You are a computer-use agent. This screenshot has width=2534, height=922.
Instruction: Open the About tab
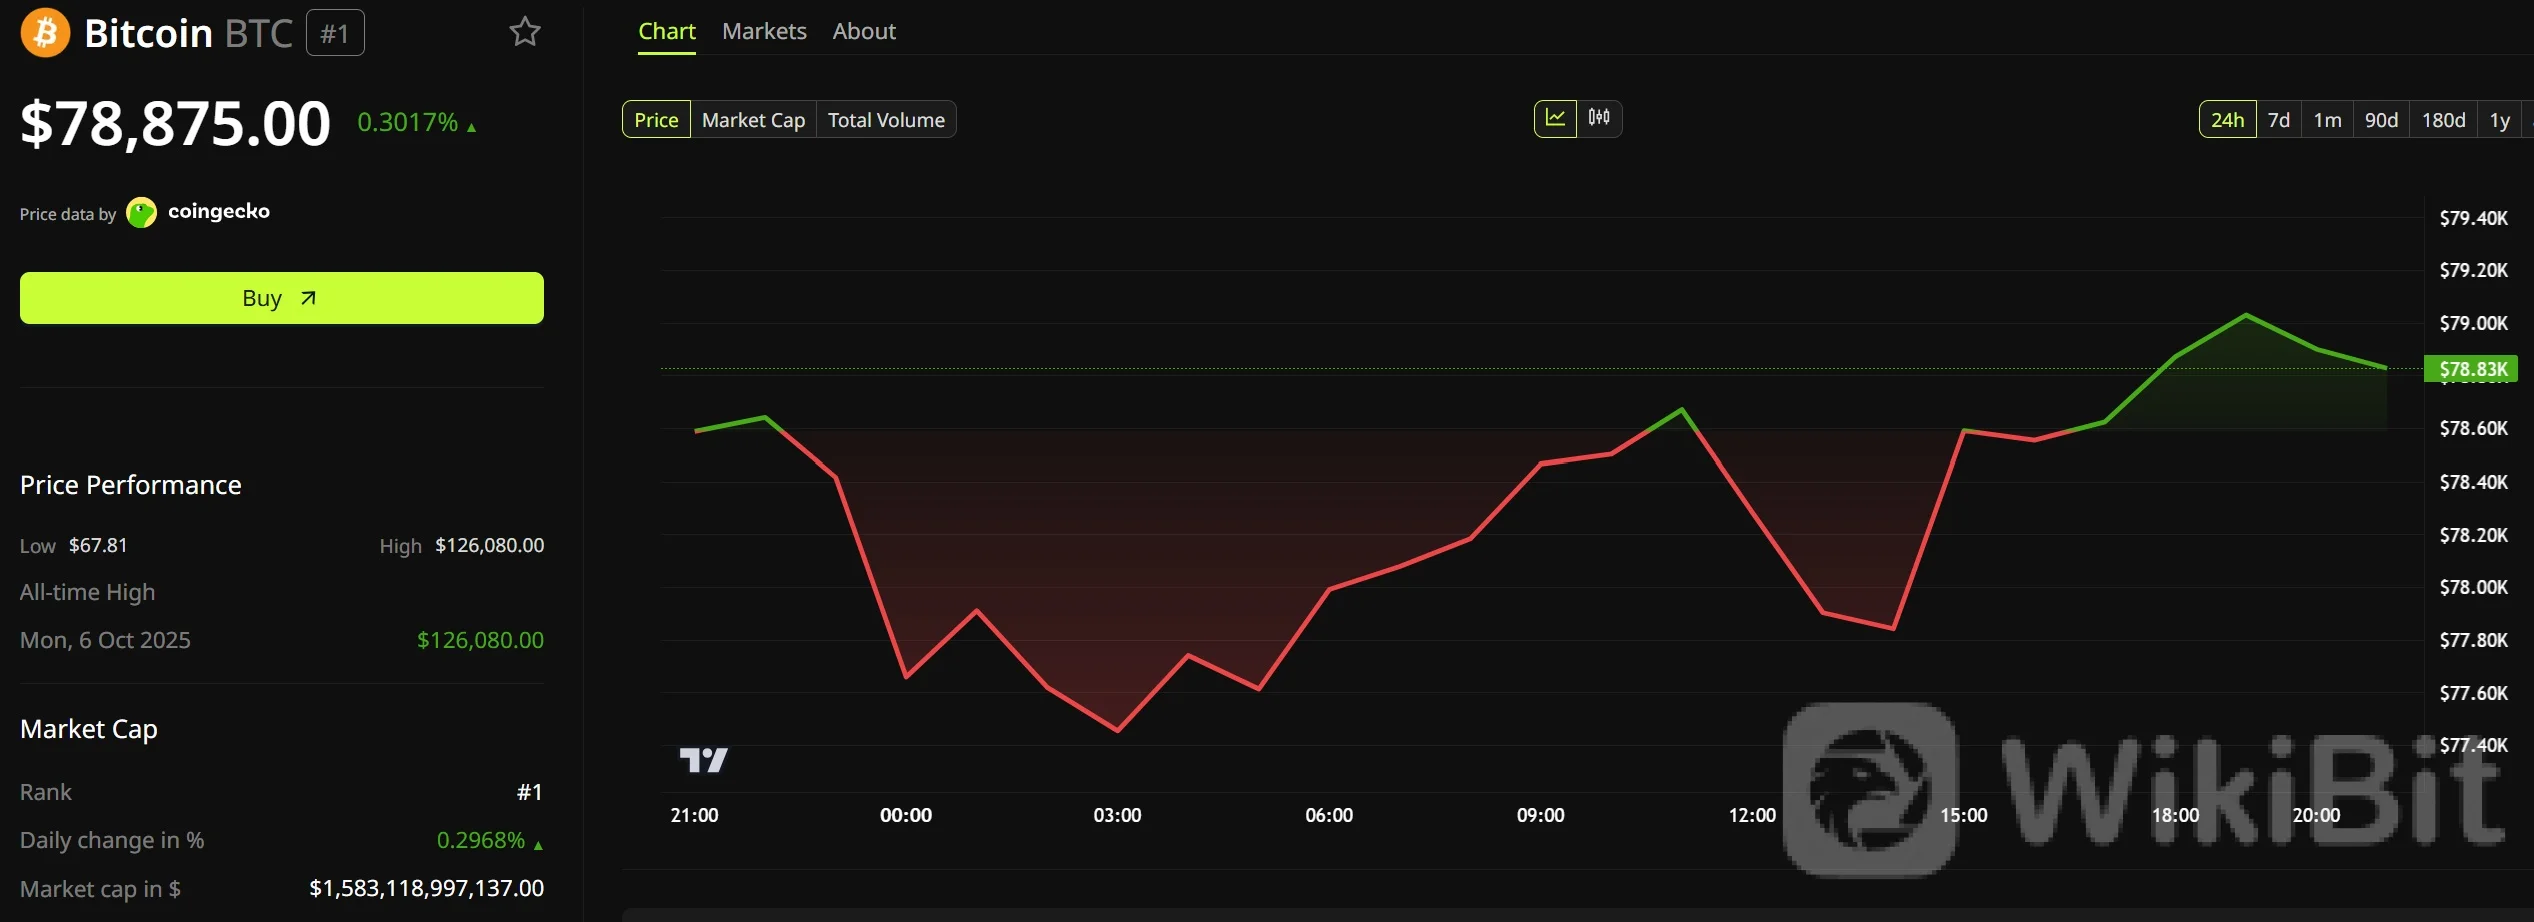pyautogui.click(x=864, y=31)
